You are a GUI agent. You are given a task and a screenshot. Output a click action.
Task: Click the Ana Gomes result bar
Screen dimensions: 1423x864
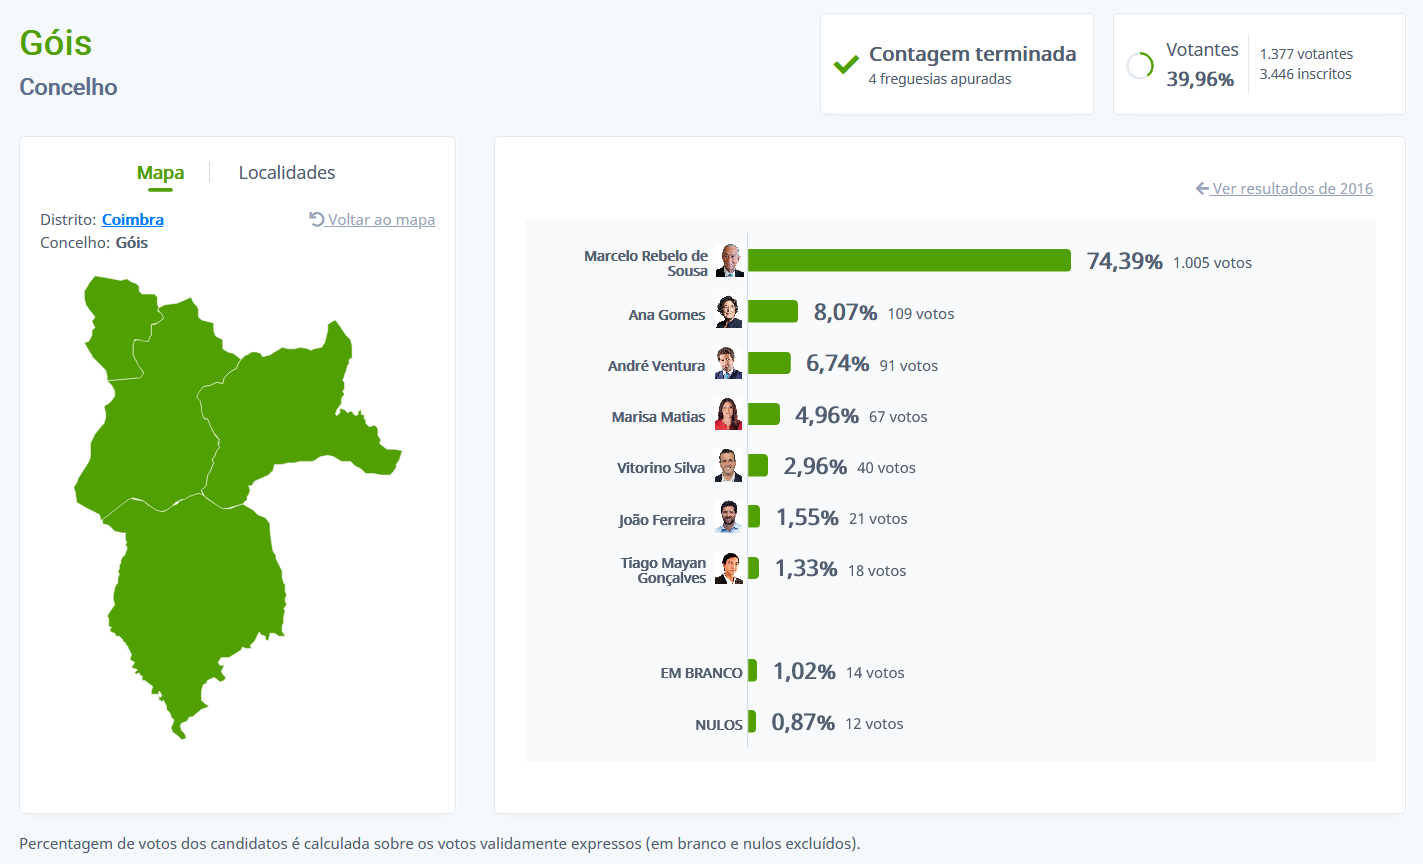[773, 312]
